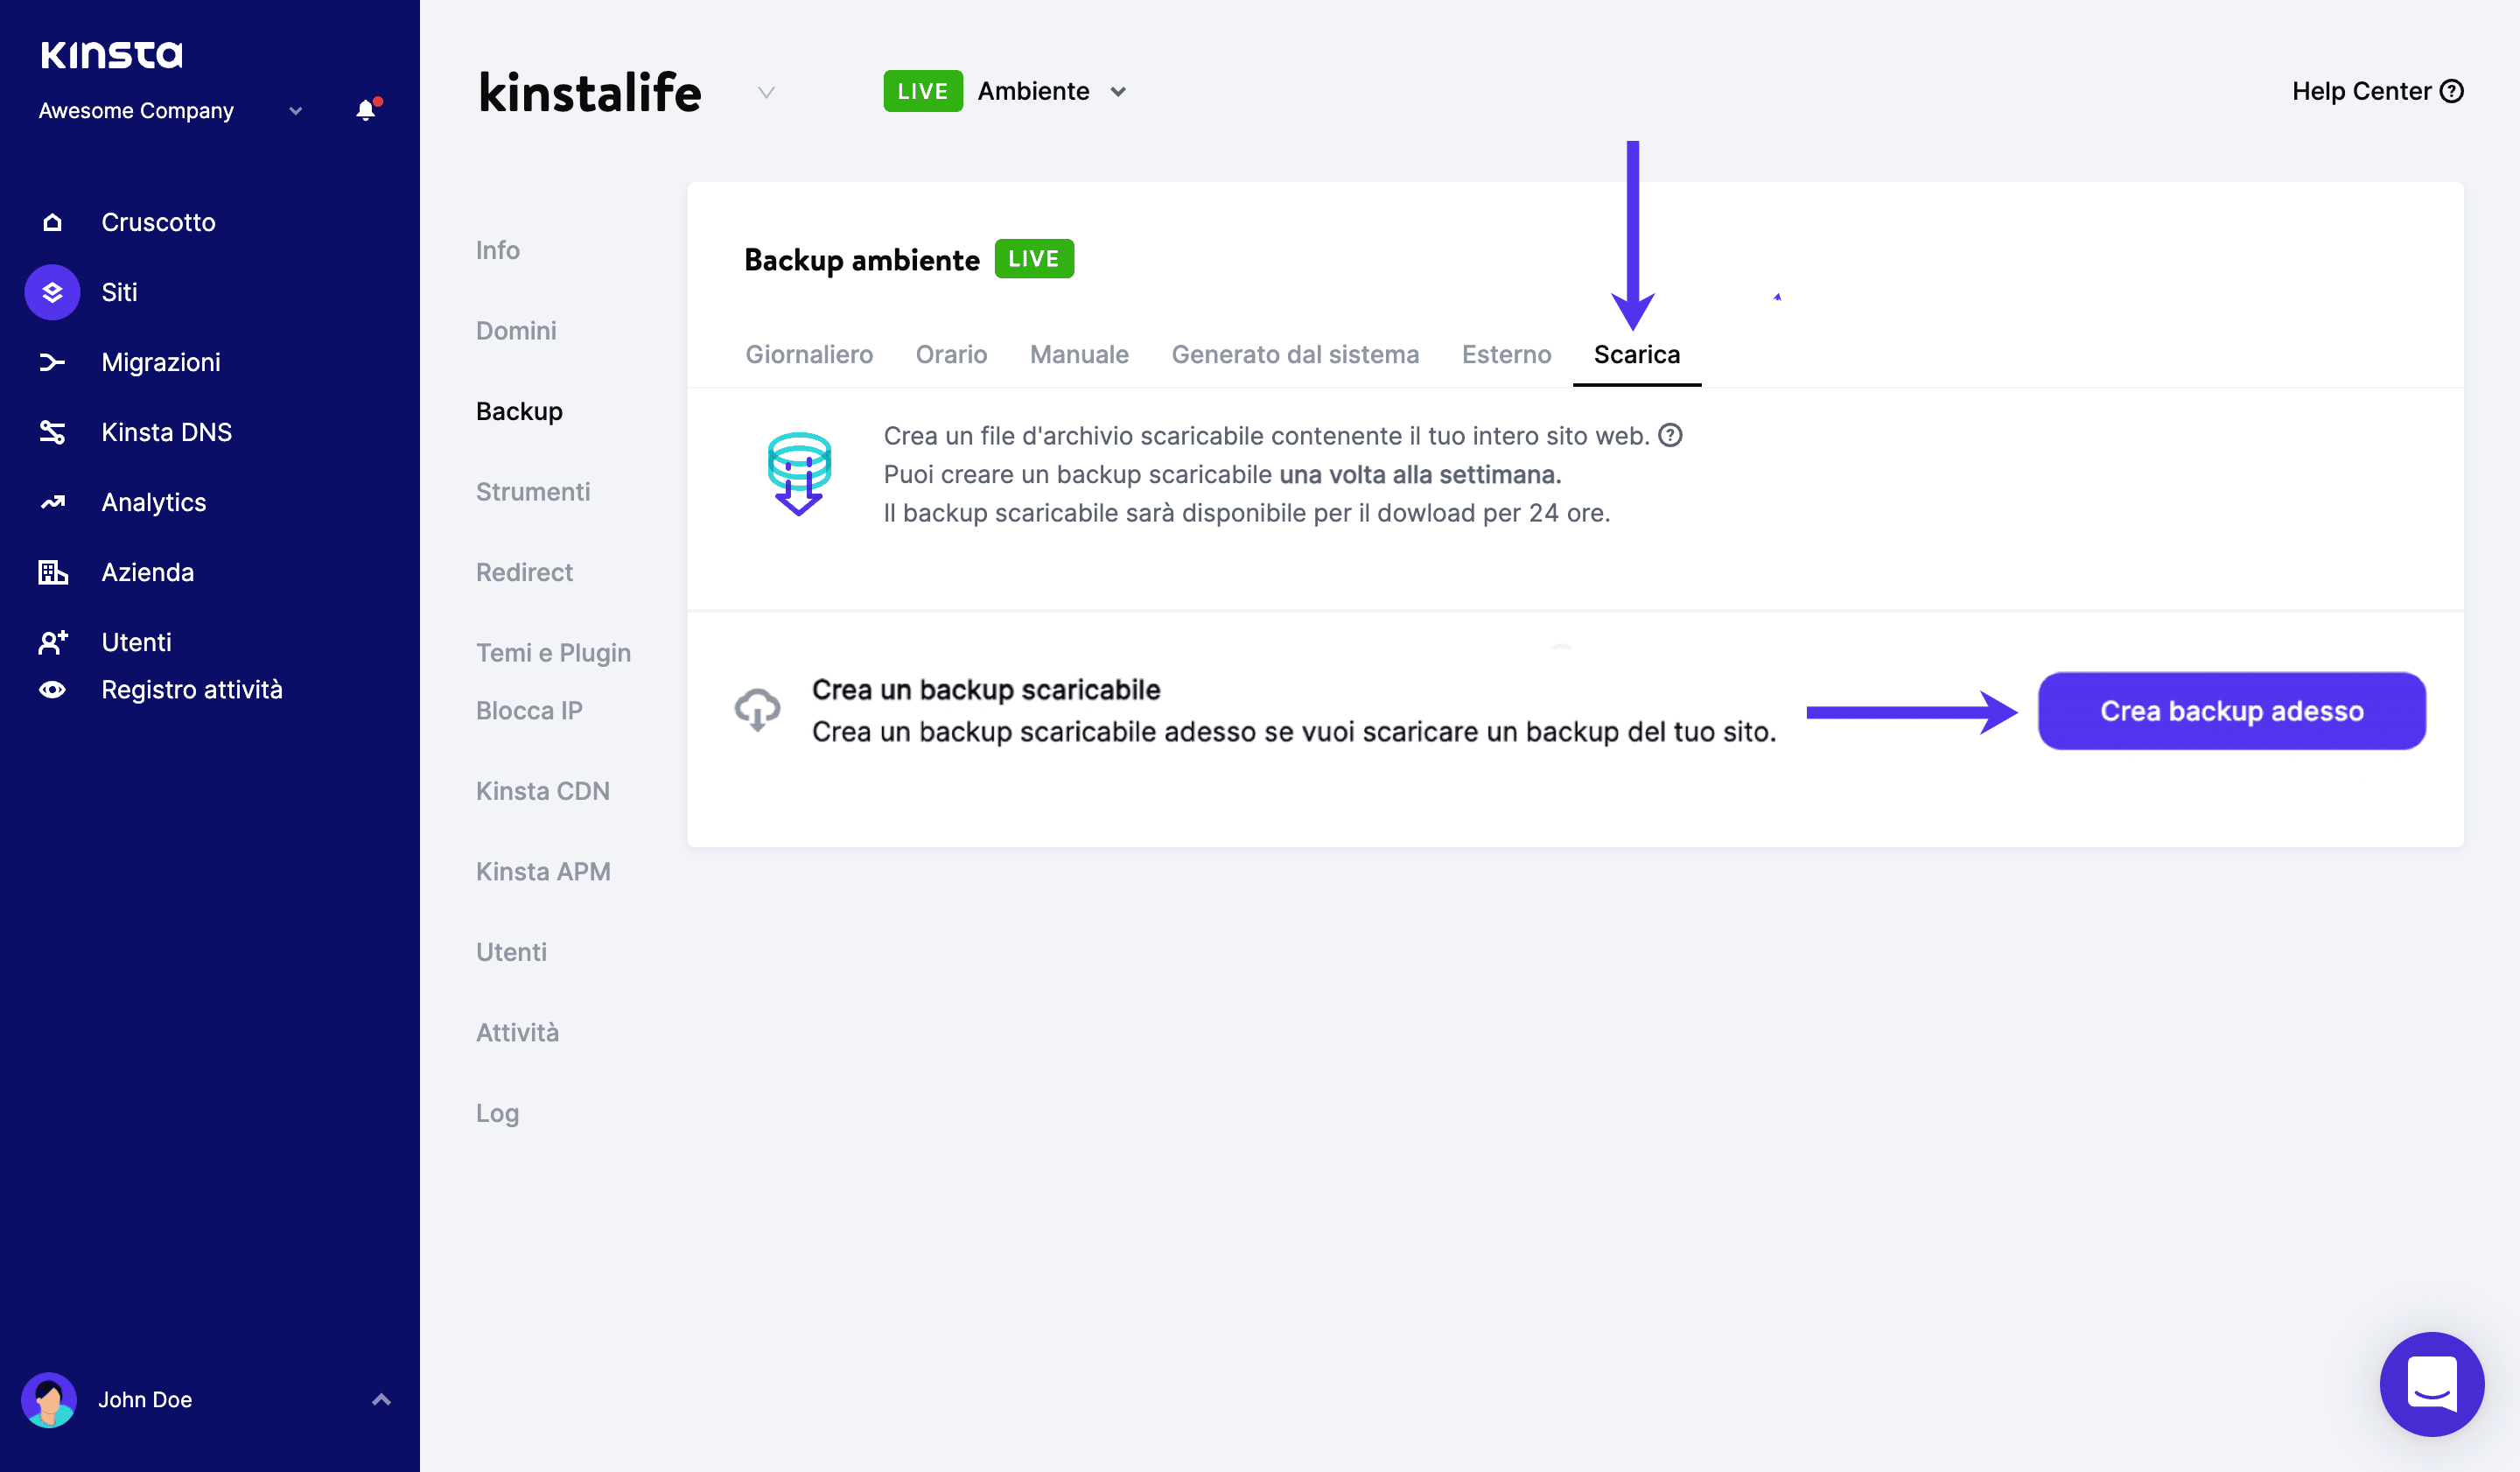Click the Cruscotto sidebar icon
The width and height of the screenshot is (2520, 1472).
tap(52, 222)
